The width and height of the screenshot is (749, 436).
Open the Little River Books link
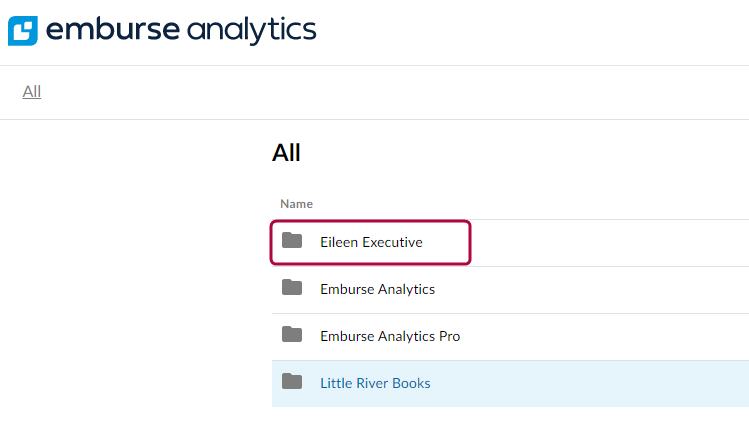(375, 383)
